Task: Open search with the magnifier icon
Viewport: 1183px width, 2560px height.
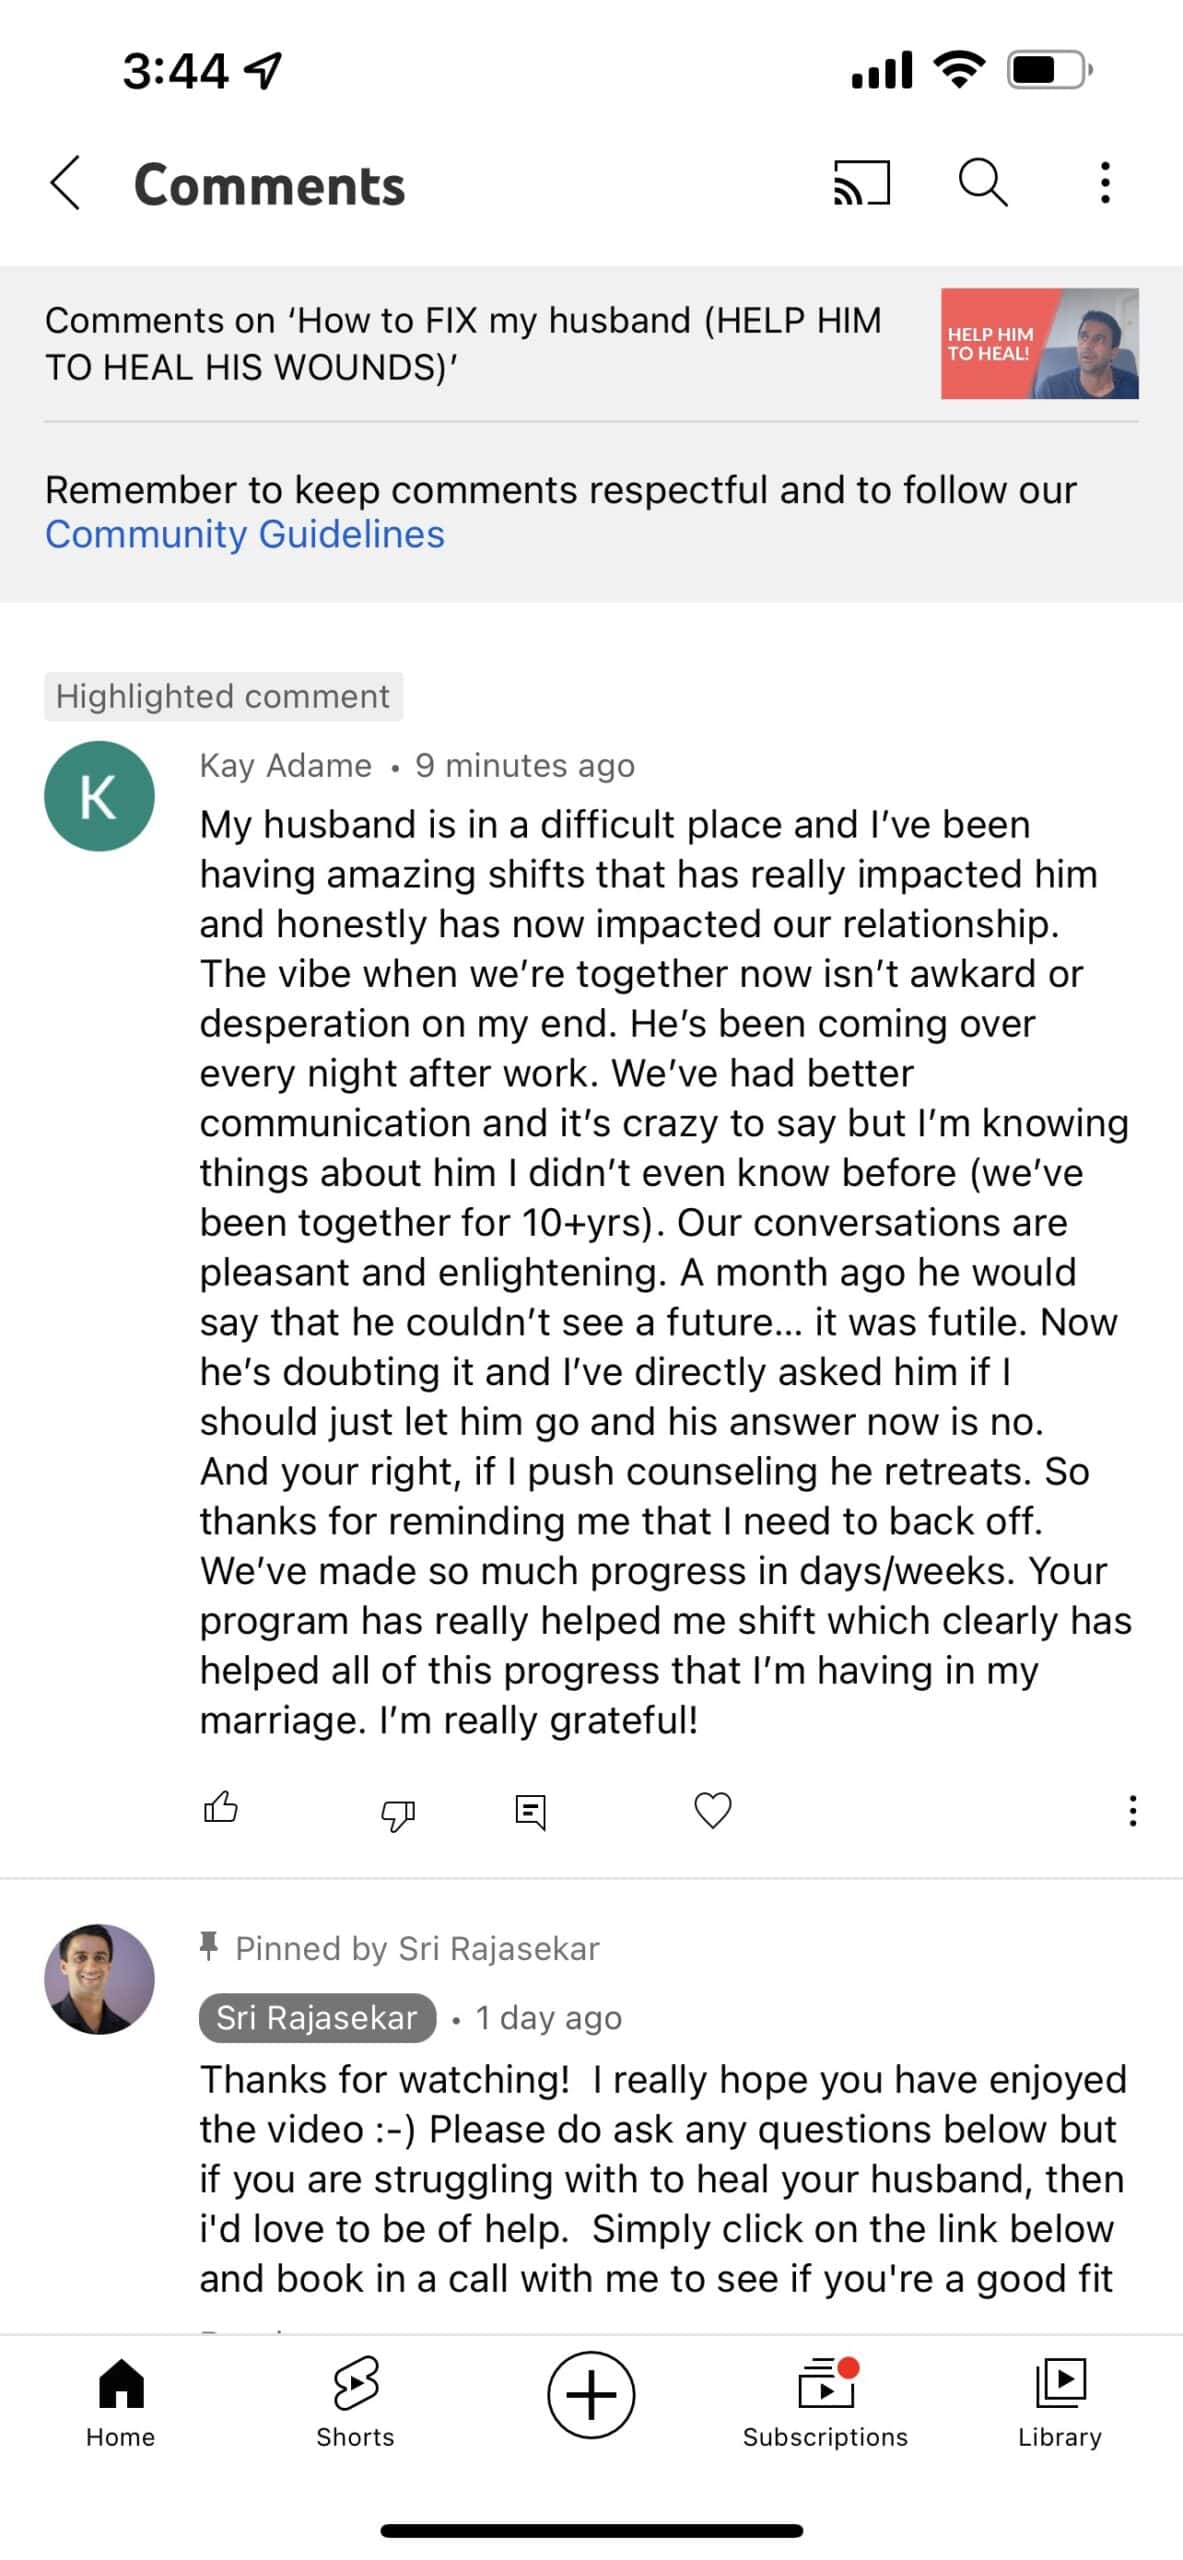Action: point(983,183)
